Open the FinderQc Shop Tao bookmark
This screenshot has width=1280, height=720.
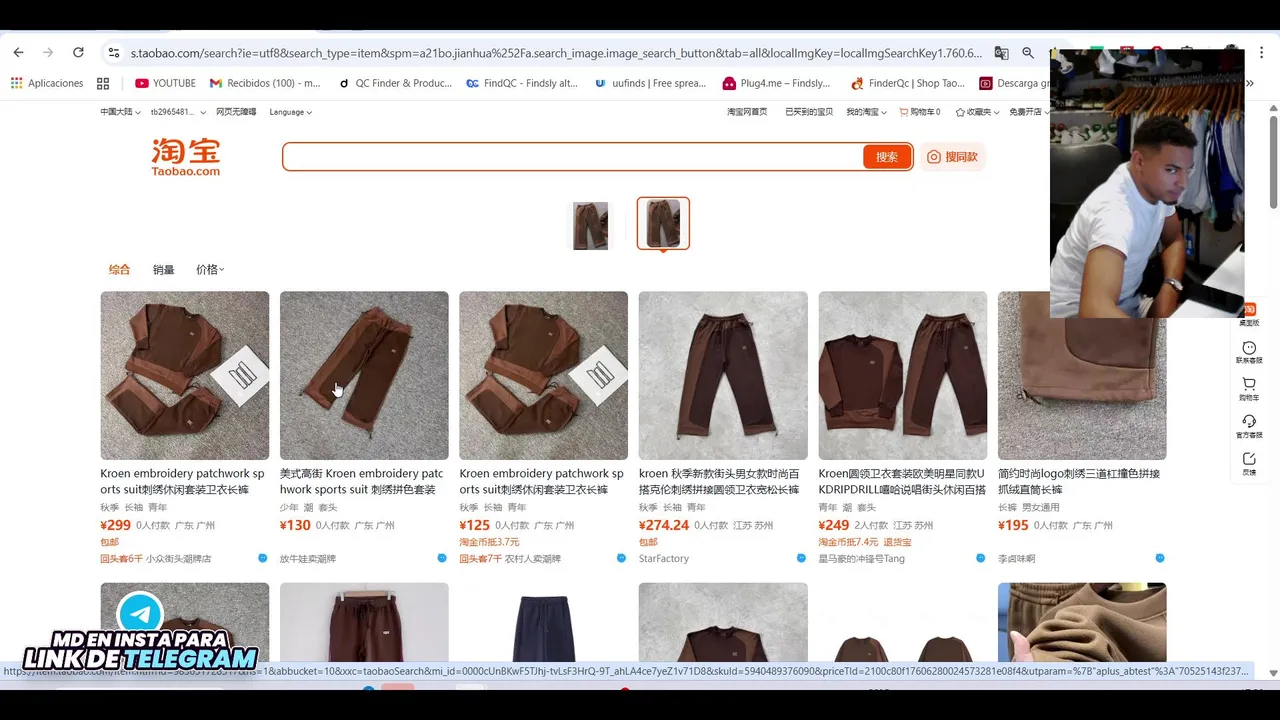click(908, 83)
